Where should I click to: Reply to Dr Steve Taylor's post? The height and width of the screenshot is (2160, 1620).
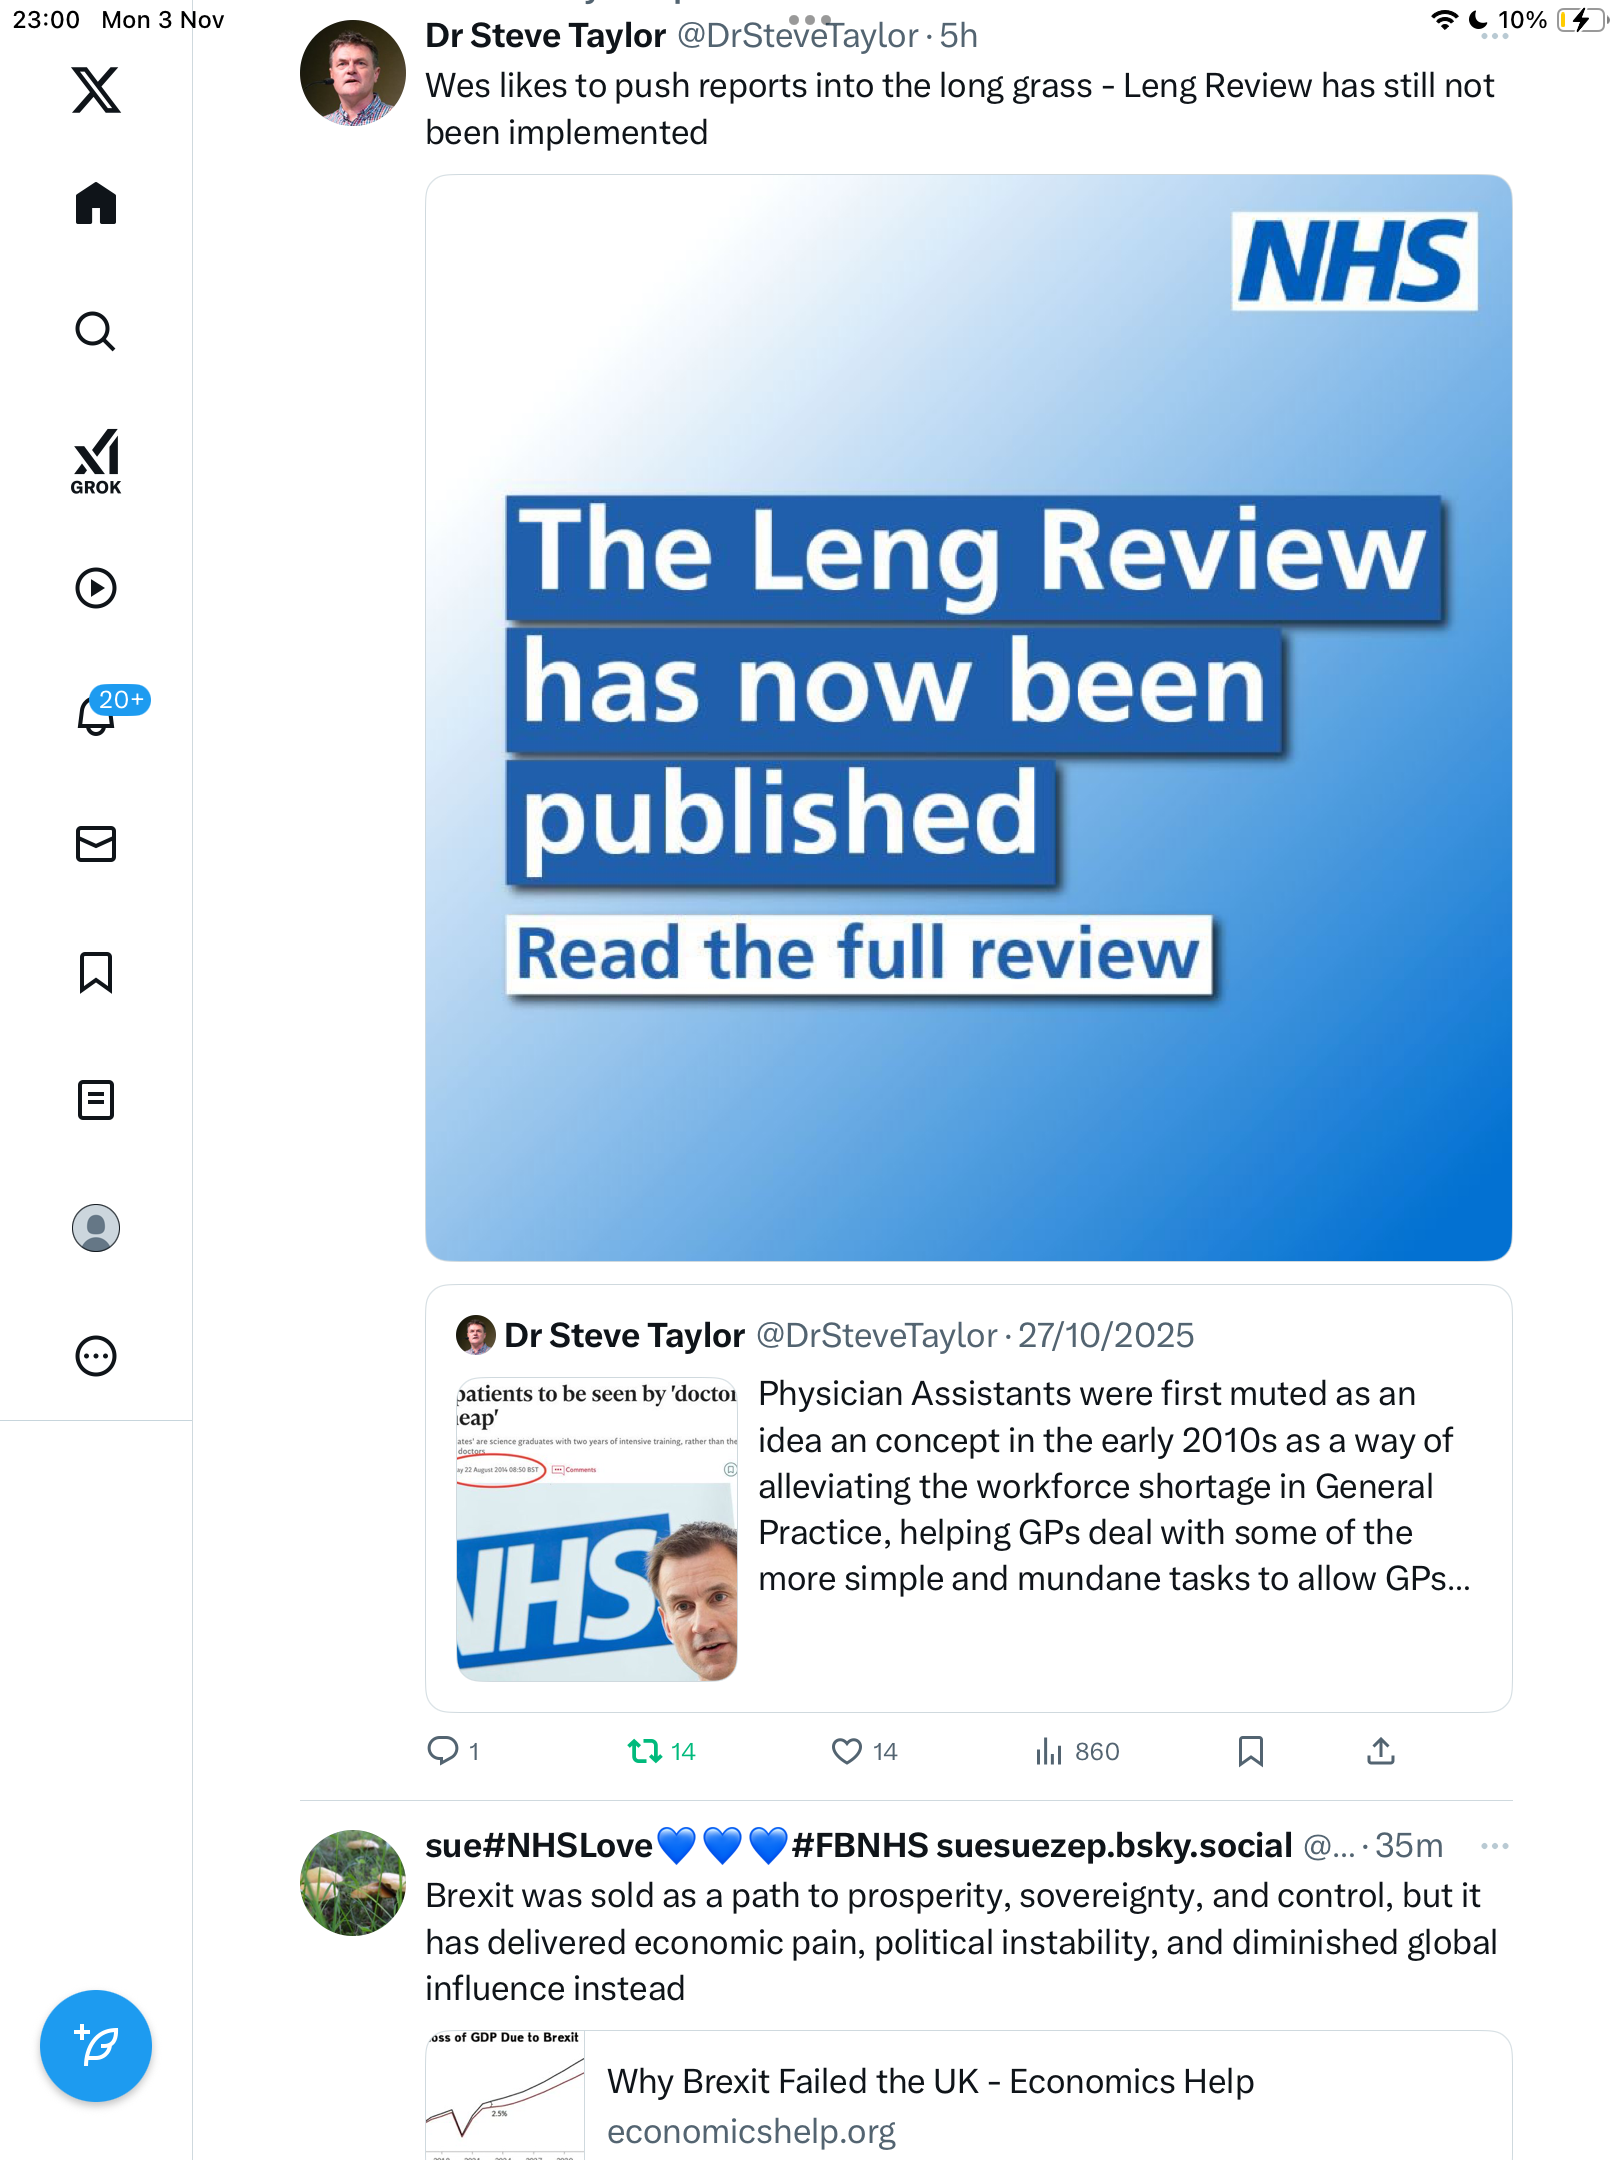coord(453,1751)
